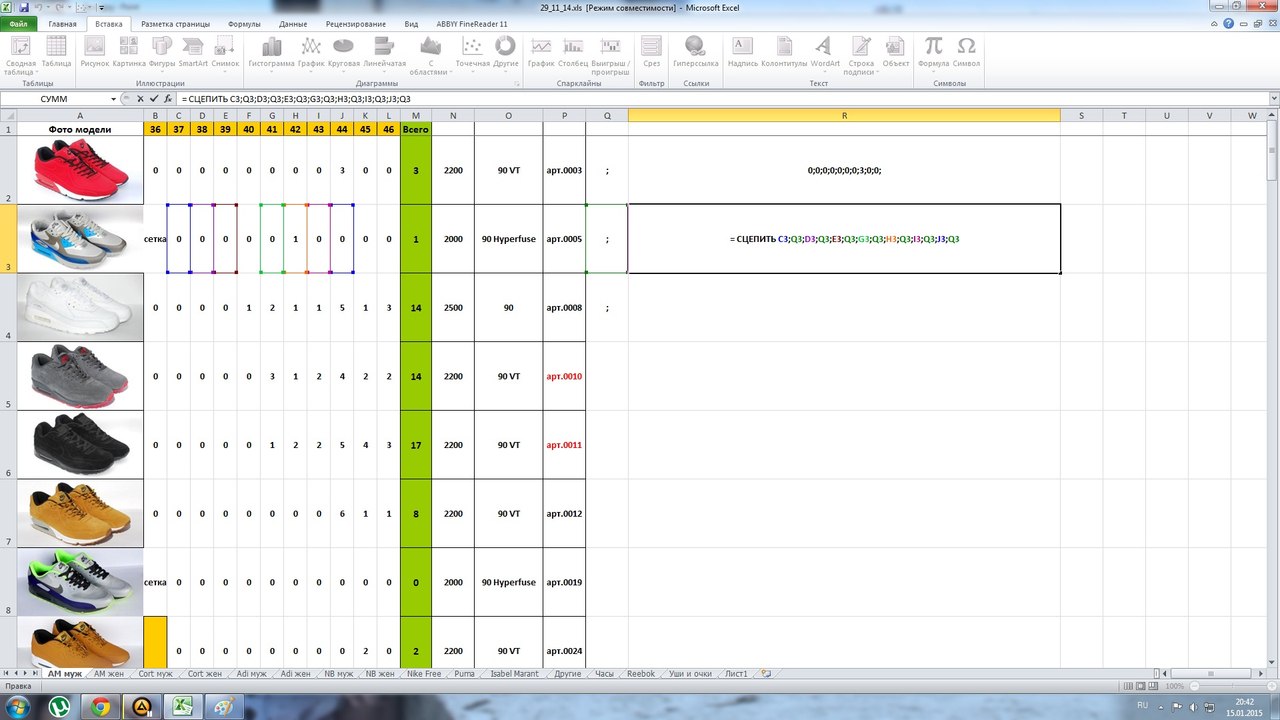Switch to the Формулы ribbon tab

coord(244,23)
